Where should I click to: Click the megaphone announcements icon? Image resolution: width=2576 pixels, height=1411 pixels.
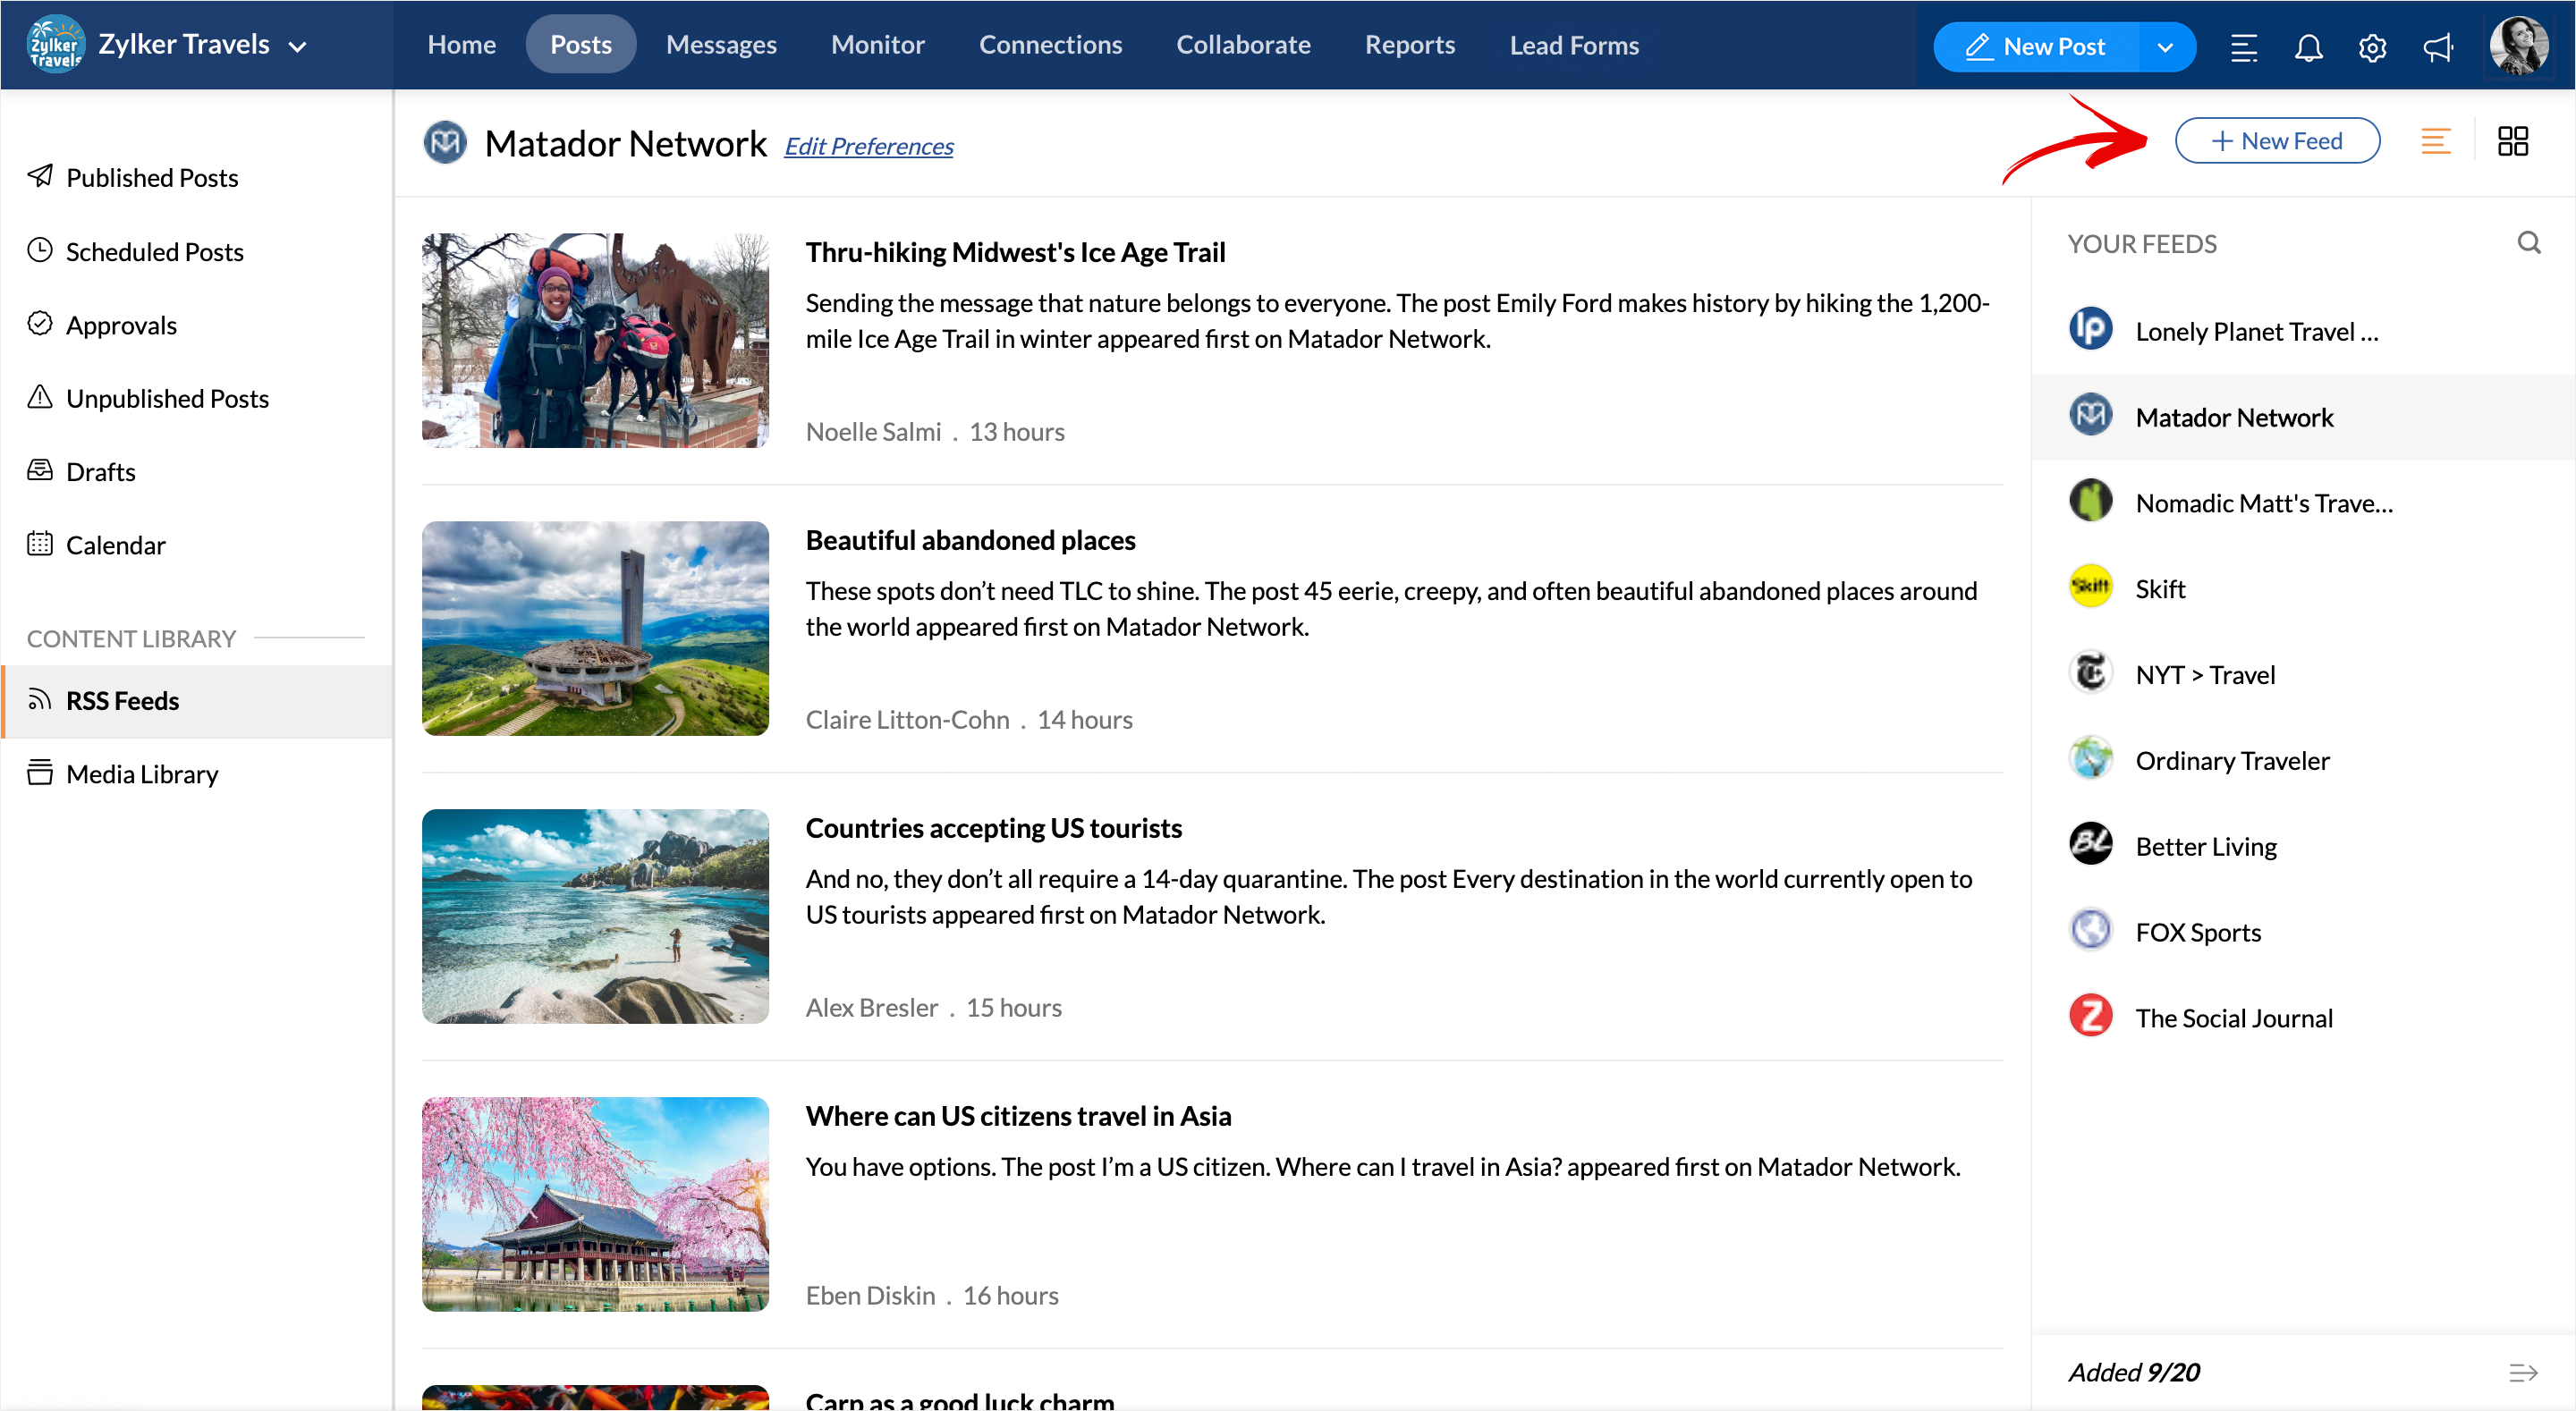[x=2437, y=47]
